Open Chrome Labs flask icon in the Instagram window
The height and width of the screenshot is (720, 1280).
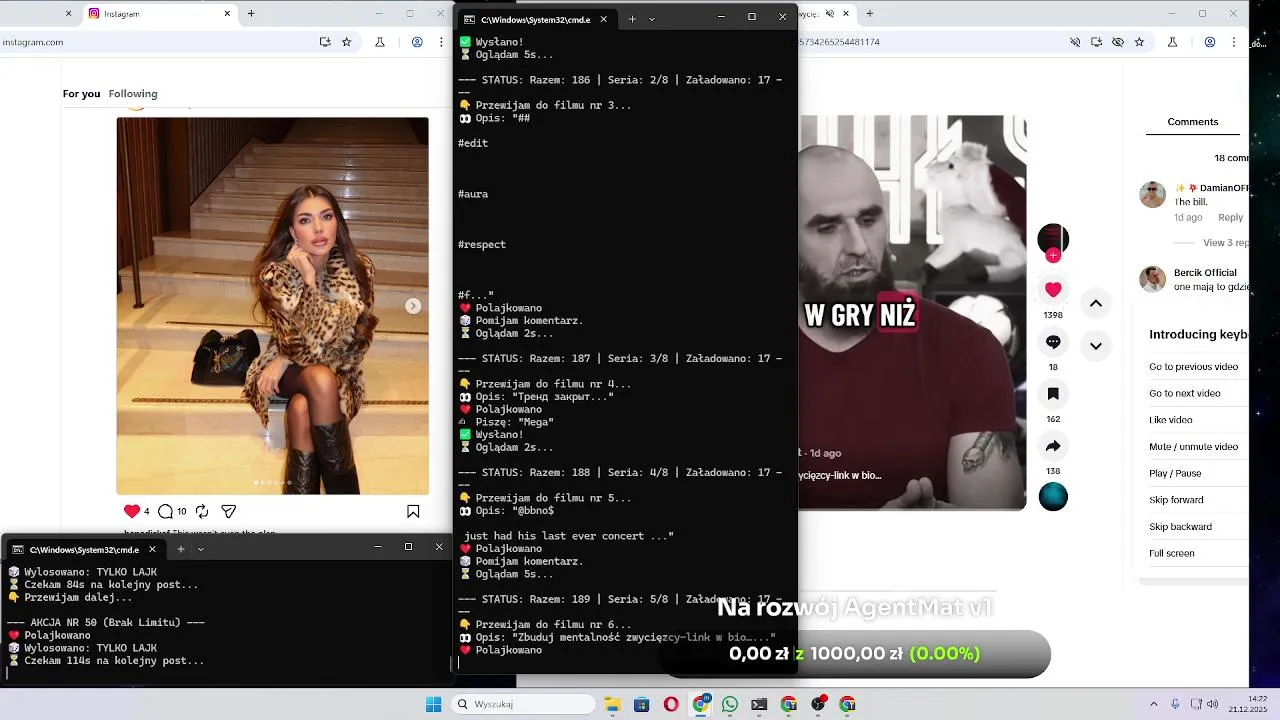click(x=380, y=42)
